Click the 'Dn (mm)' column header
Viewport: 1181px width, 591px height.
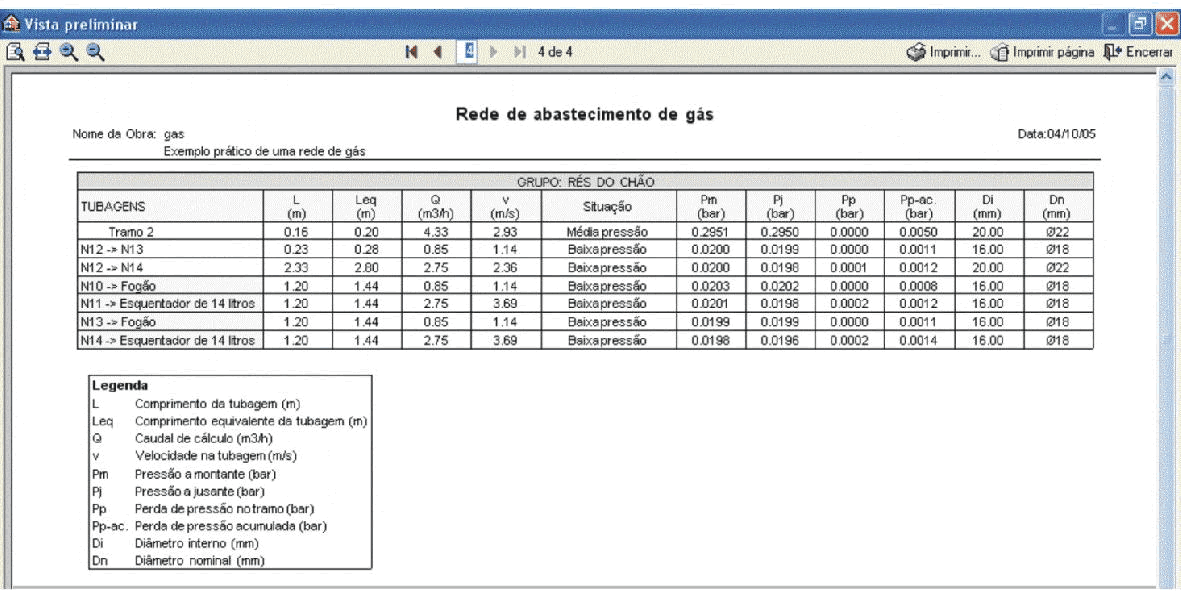[x=1058, y=206]
